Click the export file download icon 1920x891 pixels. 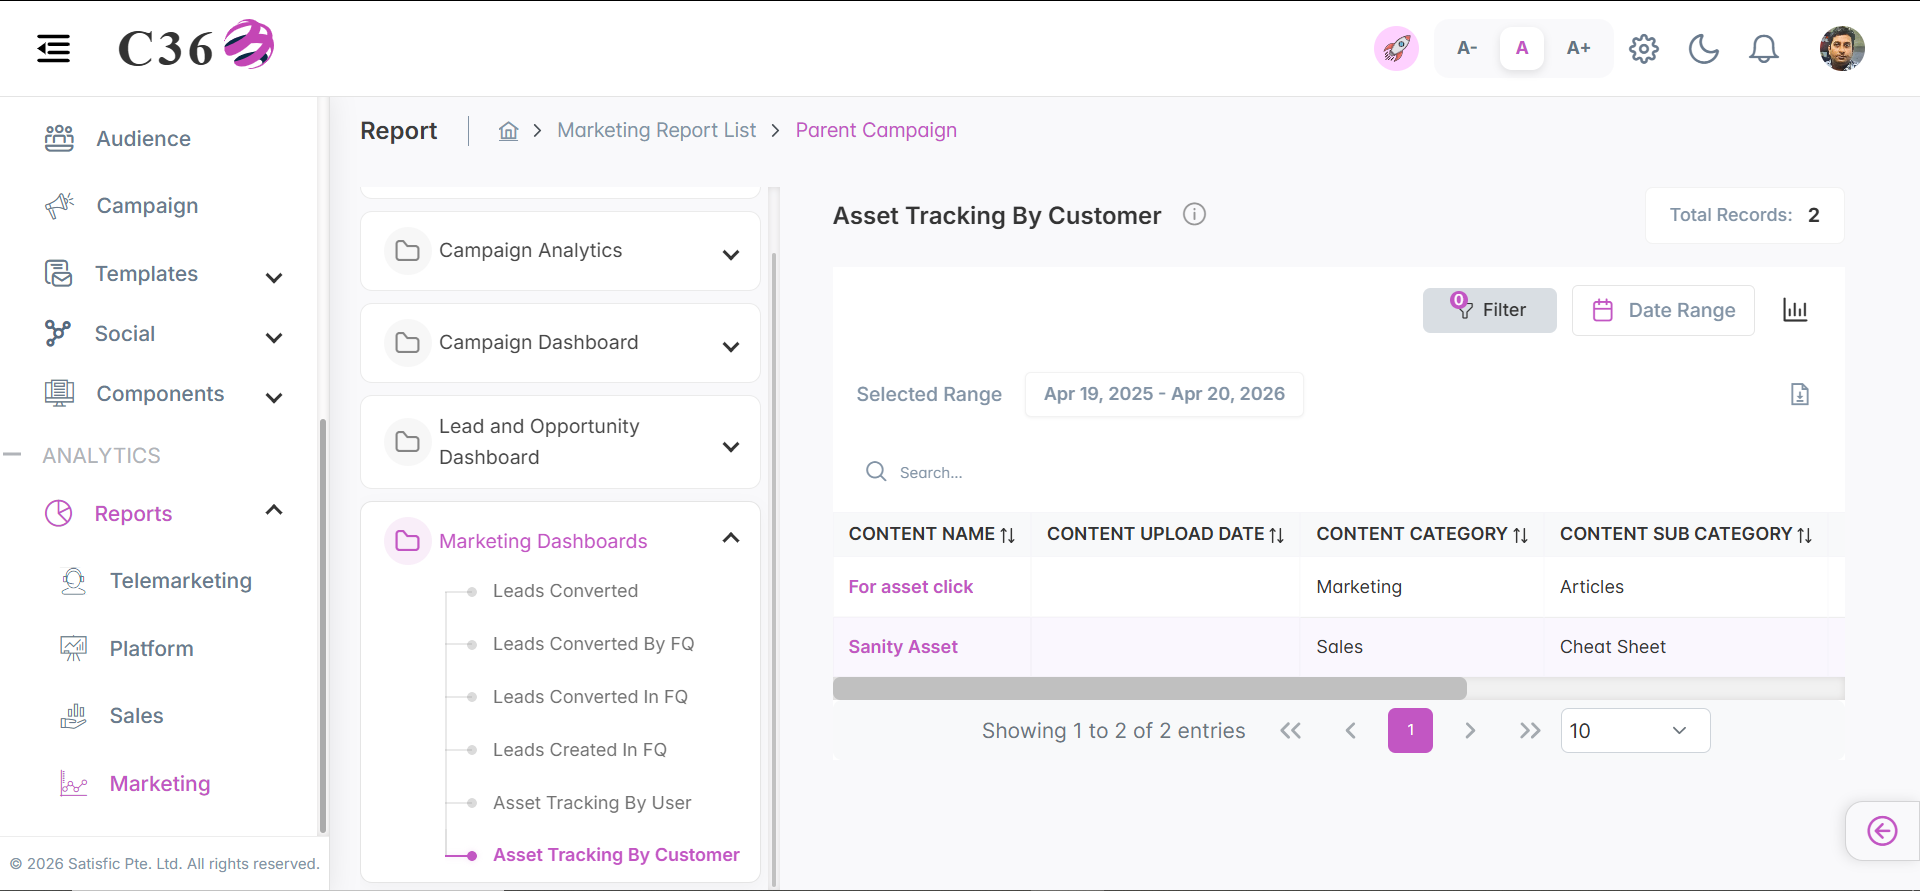pos(1800,394)
